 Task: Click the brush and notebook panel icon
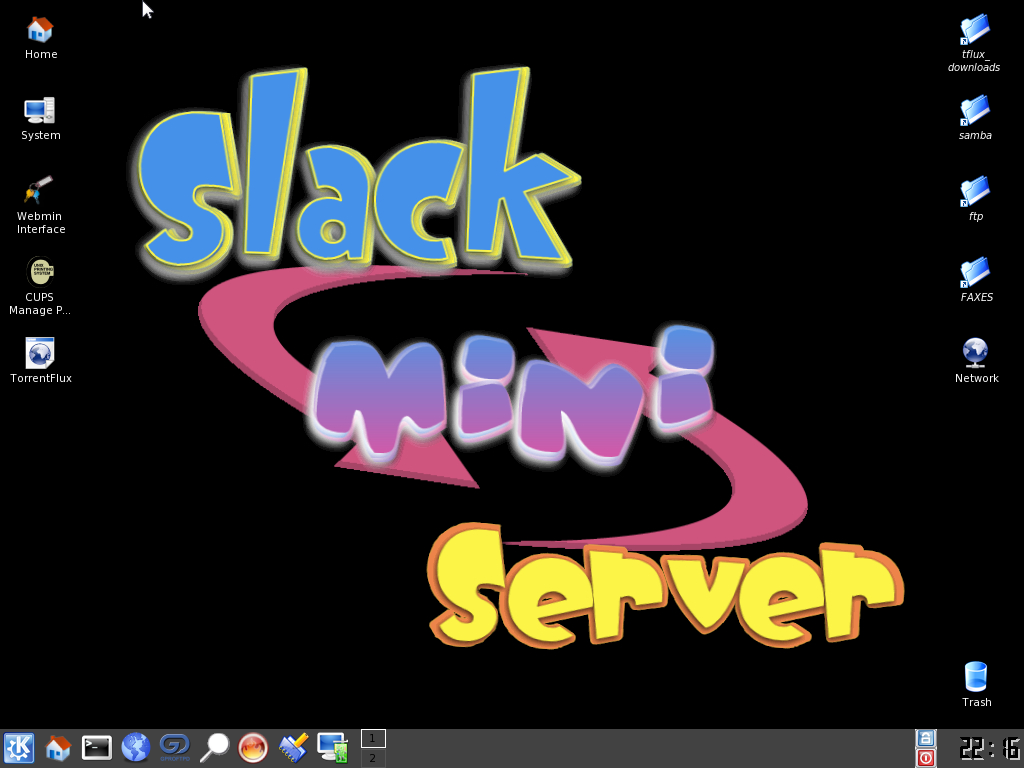293,747
